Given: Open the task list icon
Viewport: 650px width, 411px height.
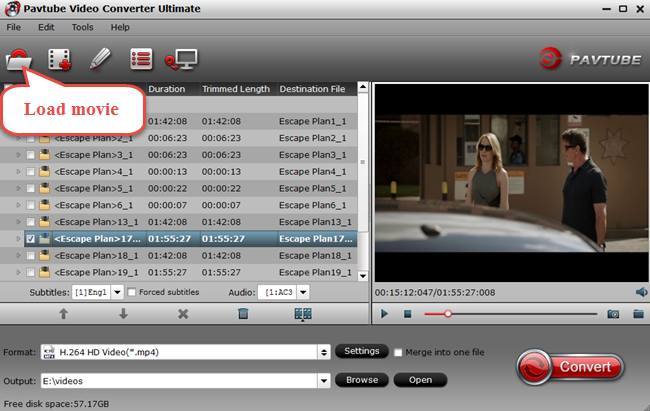Looking at the screenshot, I should point(141,59).
